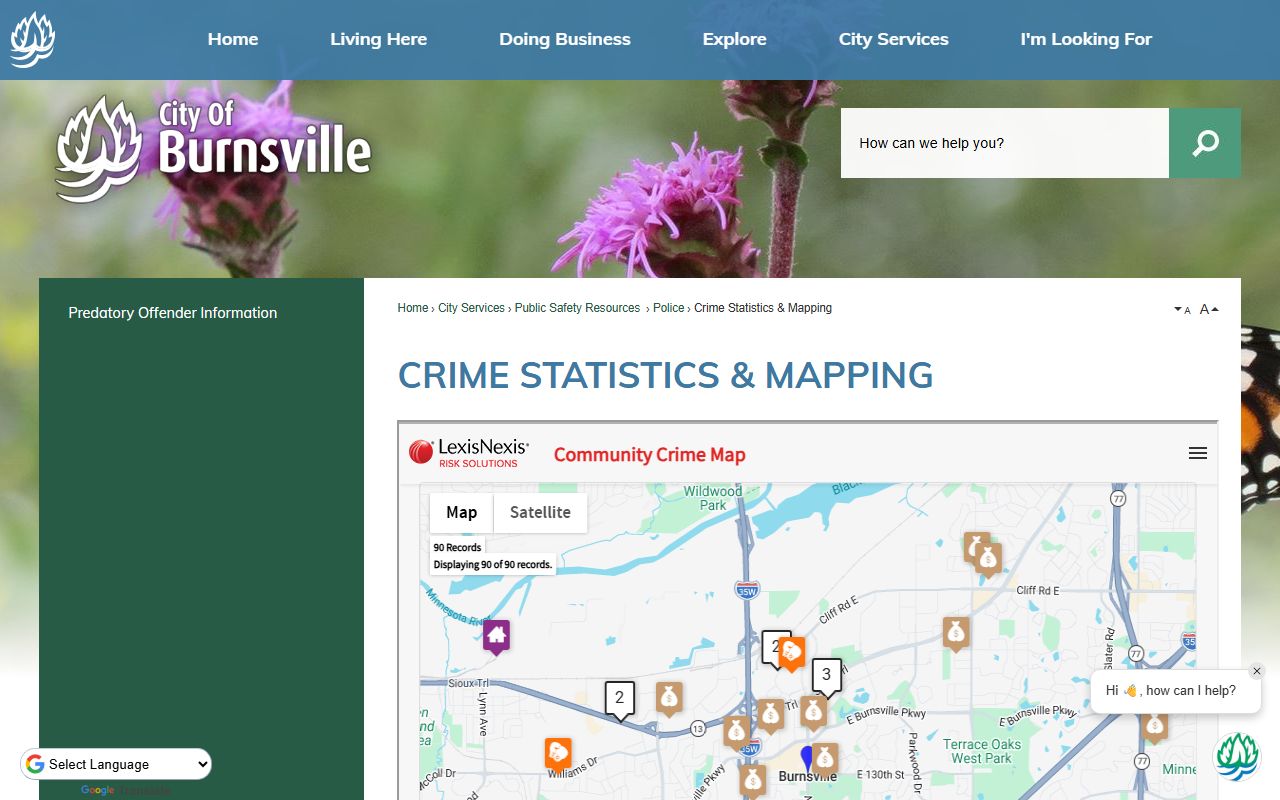This screenshot has width=1280, height=800.
Task: Open the Home menu
Action: click(x=233, y=40)
